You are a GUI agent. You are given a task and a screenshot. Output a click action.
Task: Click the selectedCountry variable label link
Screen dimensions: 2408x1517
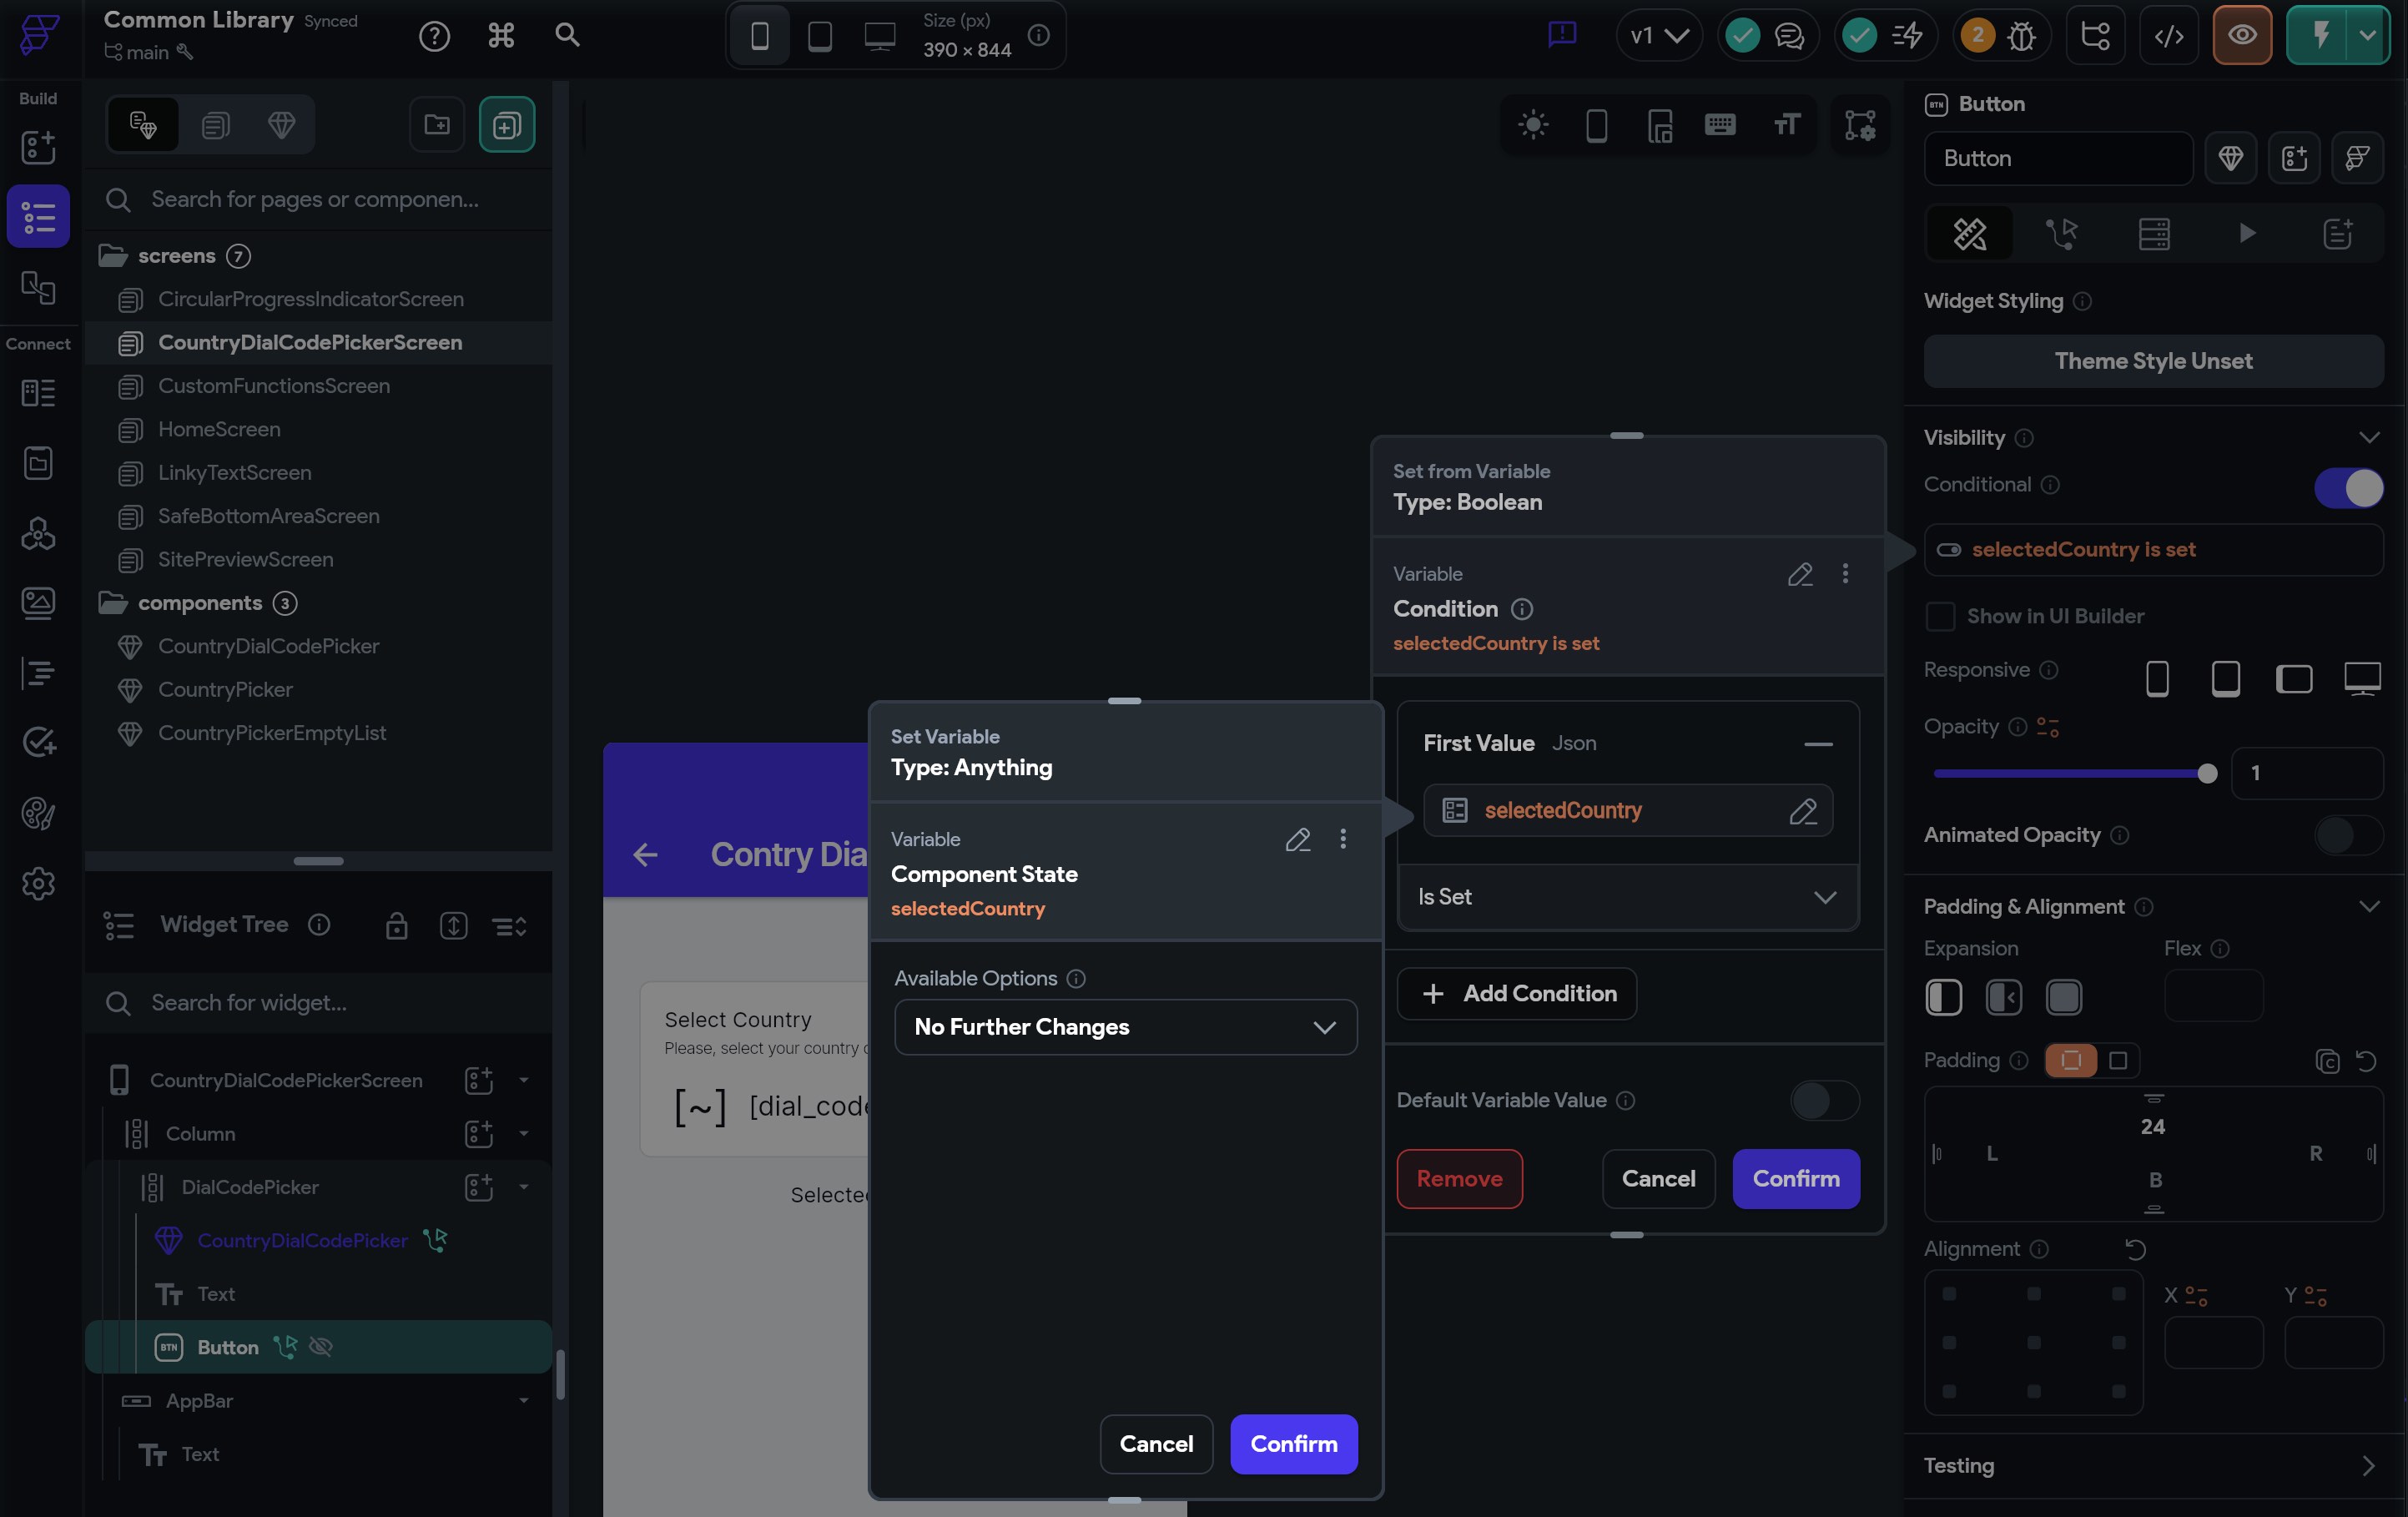(968, 909)
